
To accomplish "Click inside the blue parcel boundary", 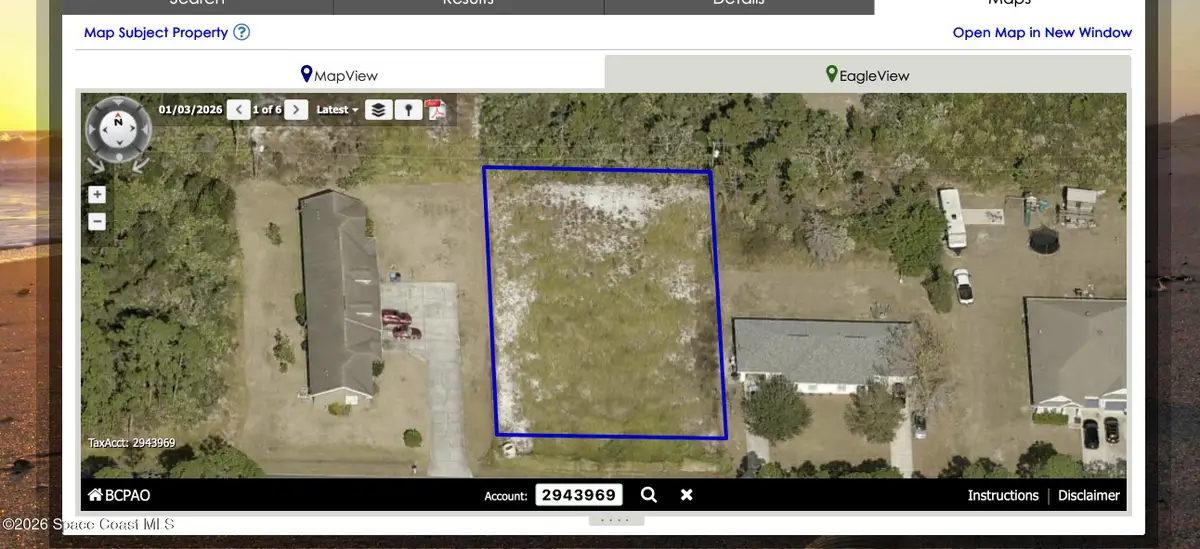I will click(606, 305).
